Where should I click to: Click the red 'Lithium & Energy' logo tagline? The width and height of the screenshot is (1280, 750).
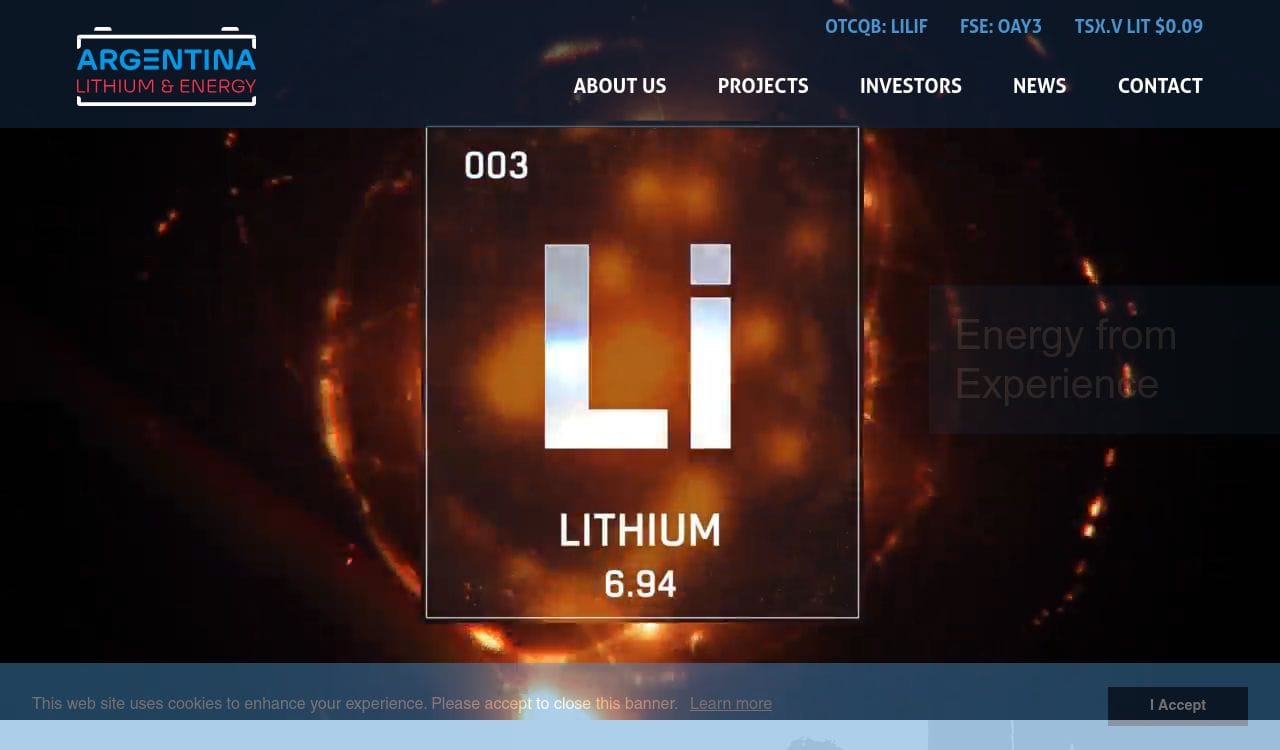pos(166,87)
